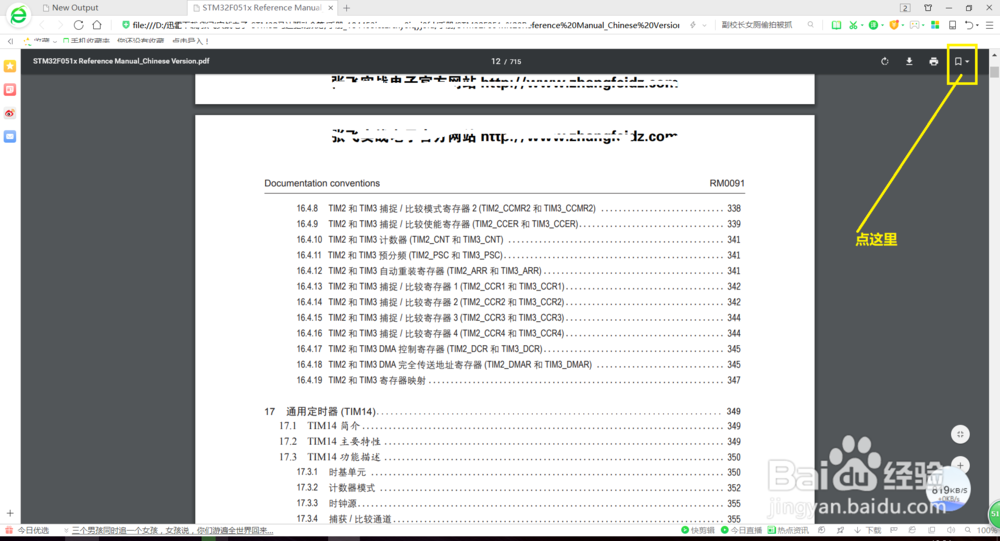Open the PDF bookmarks dropdown button
1000x541 pixels.
click(961, 61)
